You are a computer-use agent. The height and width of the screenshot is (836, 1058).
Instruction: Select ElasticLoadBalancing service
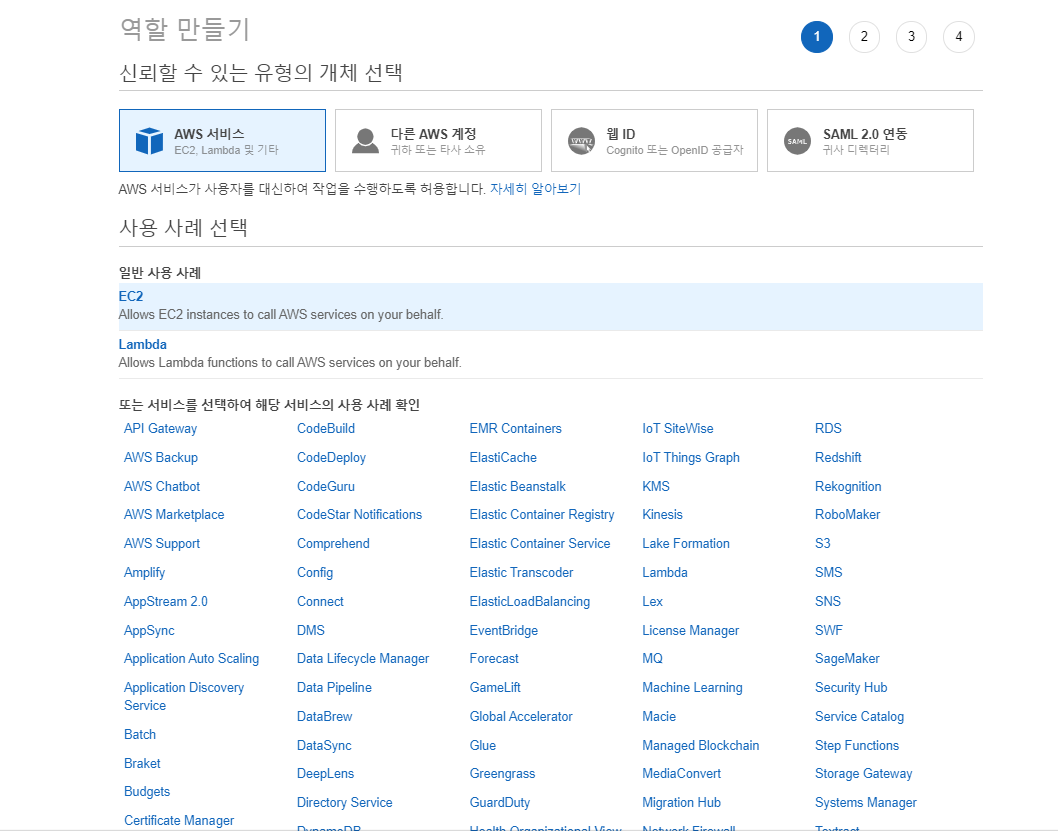point(530,601)
